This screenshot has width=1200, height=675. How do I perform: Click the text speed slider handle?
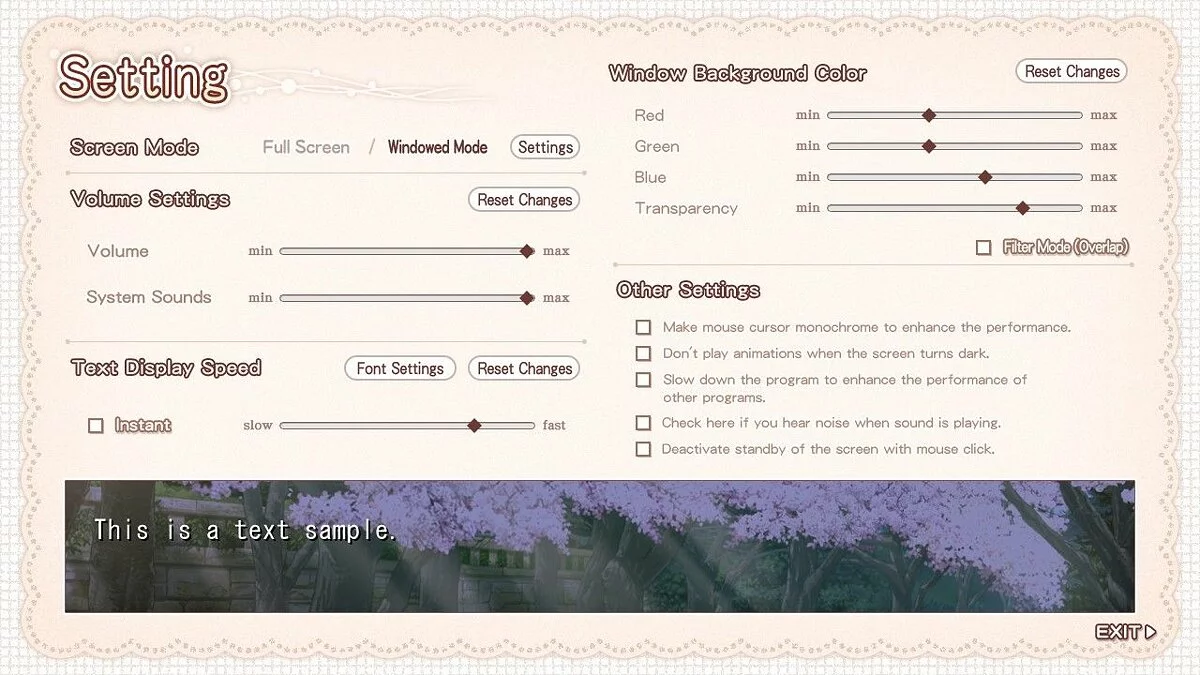click(x=474, y=425)
